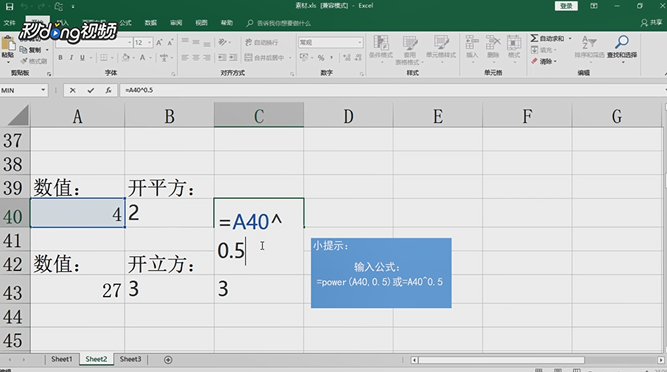Viewport: 667px width, 372px height.
Task: Click the Increase Decimal icon
Action: point(347,57)
